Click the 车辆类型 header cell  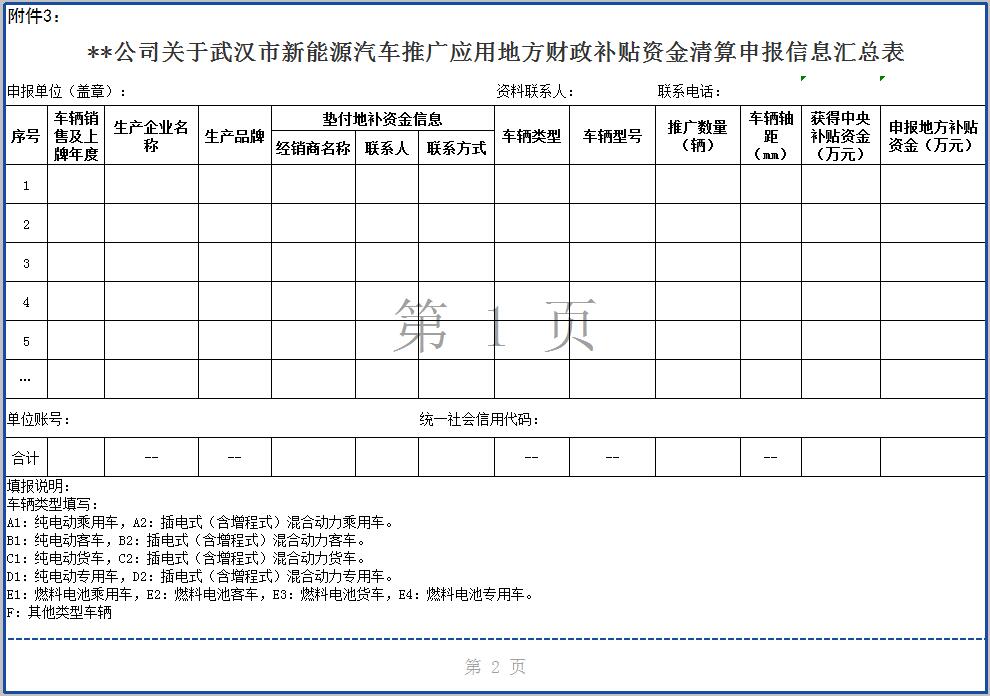[x=531, y=136]
